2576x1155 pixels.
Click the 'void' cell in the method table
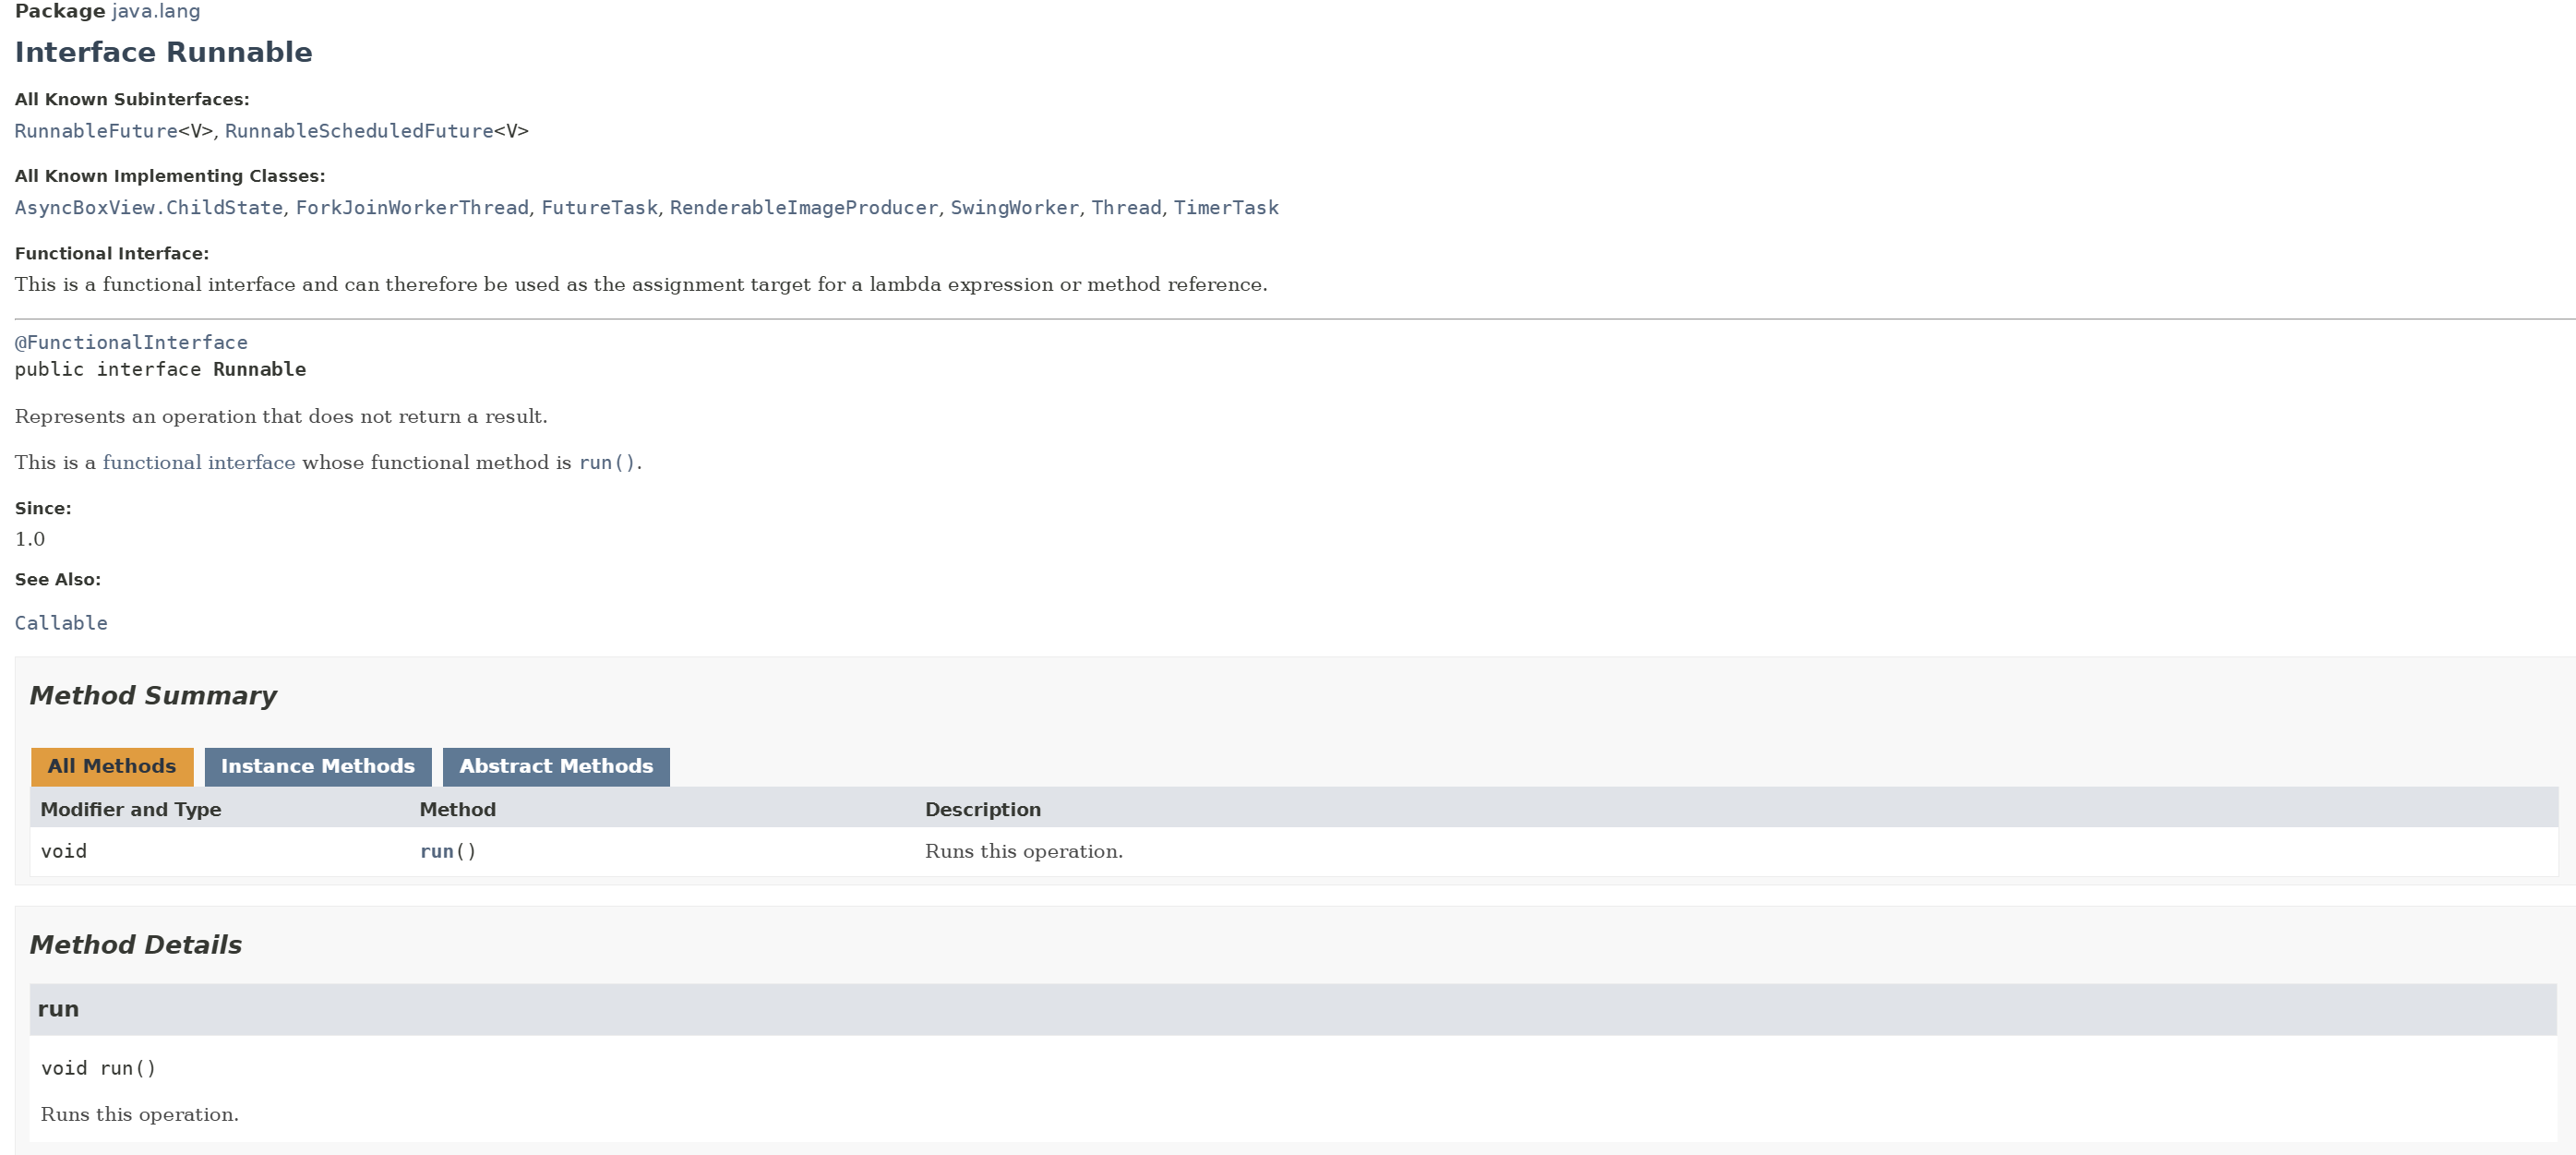[x=64, y=851]
